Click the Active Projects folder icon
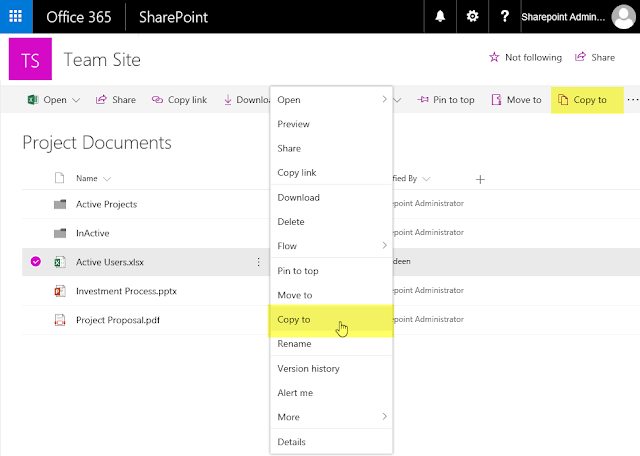The height and width of the screenshot is (456, 640). [x=60, y=204]
